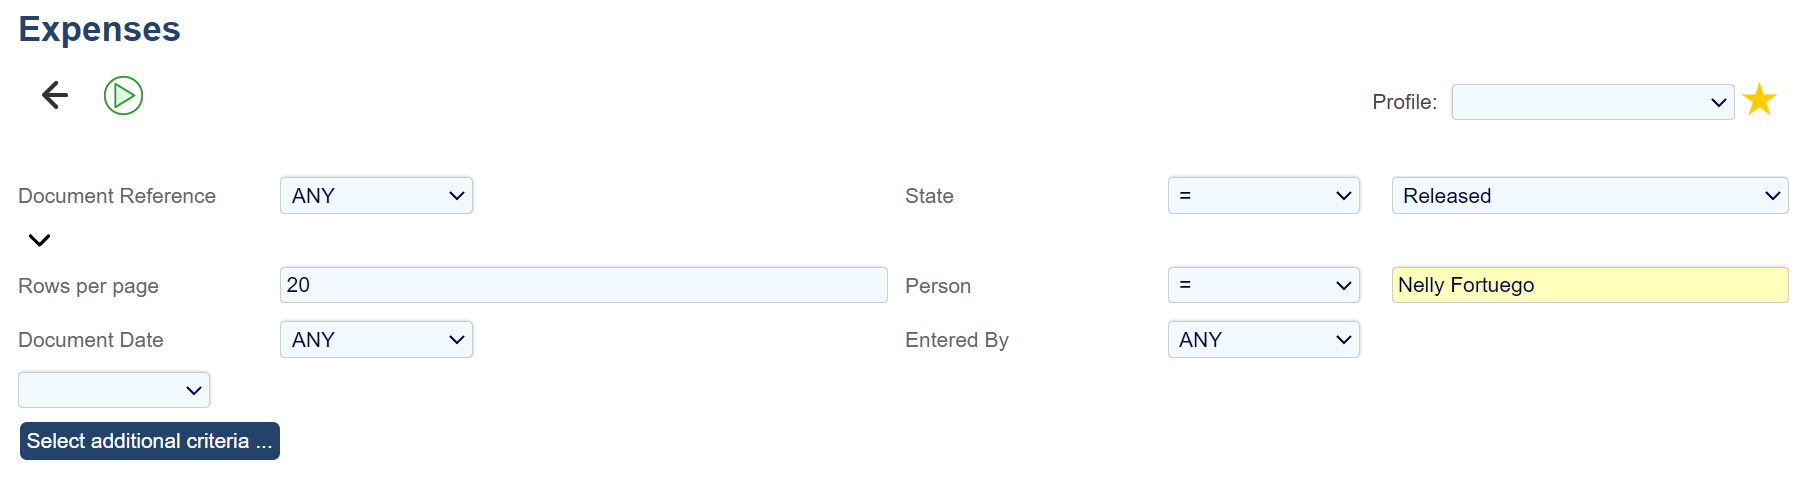Open the Document Reference ANY dropdown
Viewport: 1806px width, 479px height.
click(376, 196)
